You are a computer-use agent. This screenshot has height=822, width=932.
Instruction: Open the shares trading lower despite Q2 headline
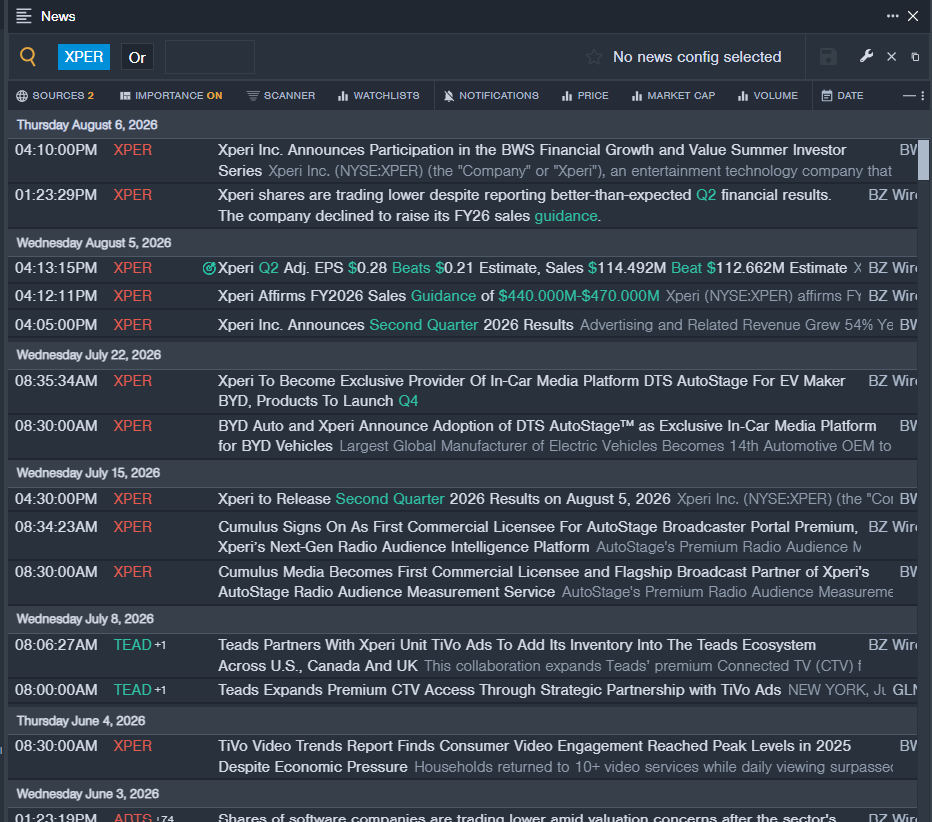click(524, 205)
